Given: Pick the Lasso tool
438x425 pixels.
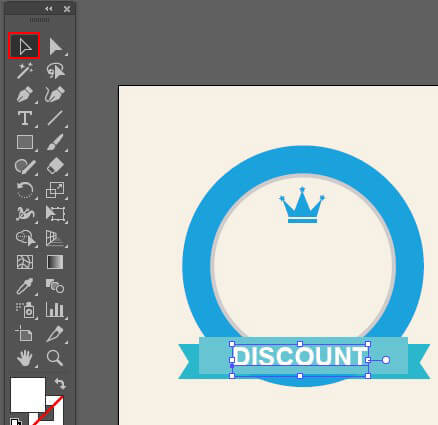Looking at the screenshot, I should click(55, 71).
